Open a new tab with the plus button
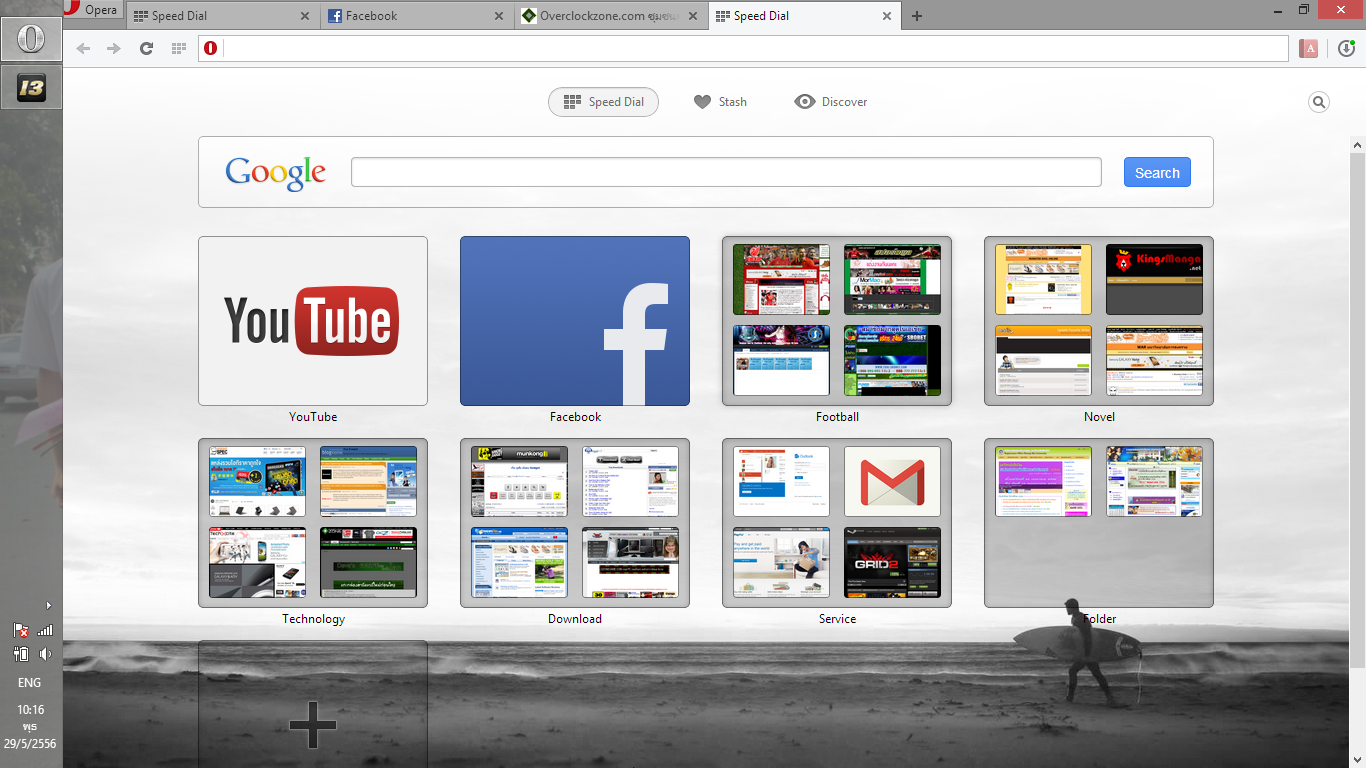Image resolution: width=1366 pixels, height=768 pixels. tap(917, 16)
